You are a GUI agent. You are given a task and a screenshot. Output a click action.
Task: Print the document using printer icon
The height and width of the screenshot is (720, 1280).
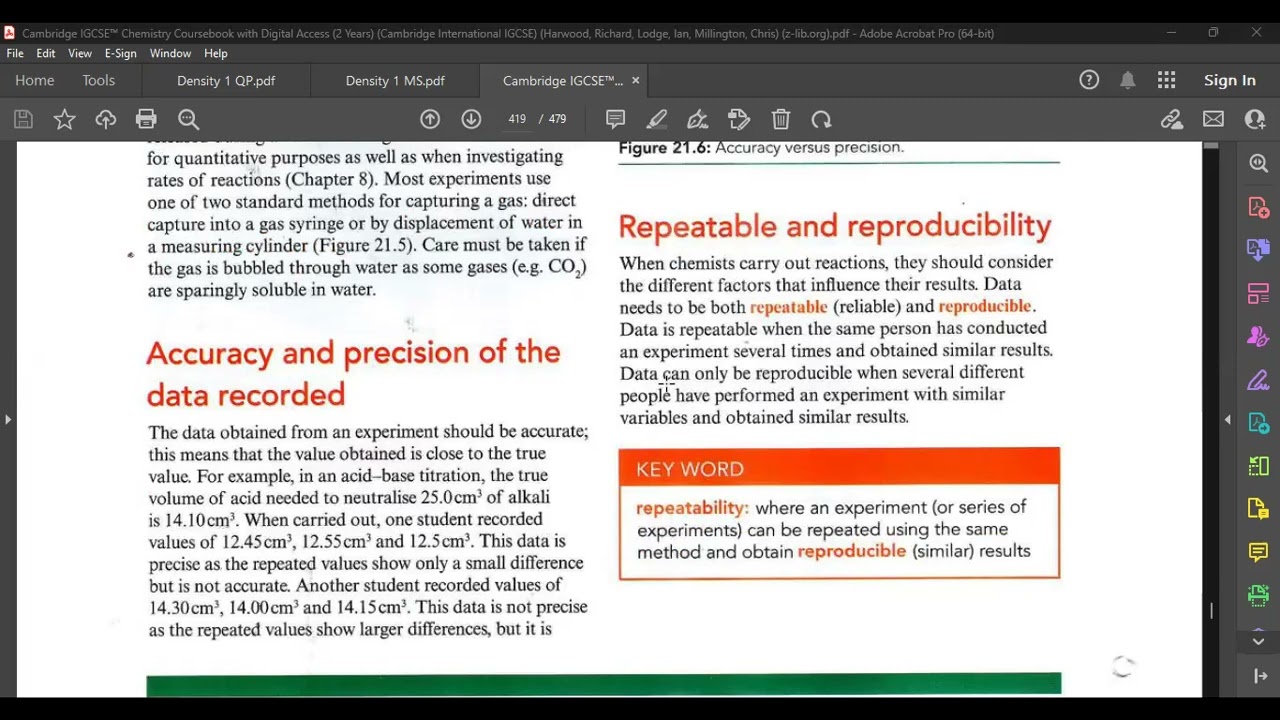pyautogui.click(x=146, y=120)
